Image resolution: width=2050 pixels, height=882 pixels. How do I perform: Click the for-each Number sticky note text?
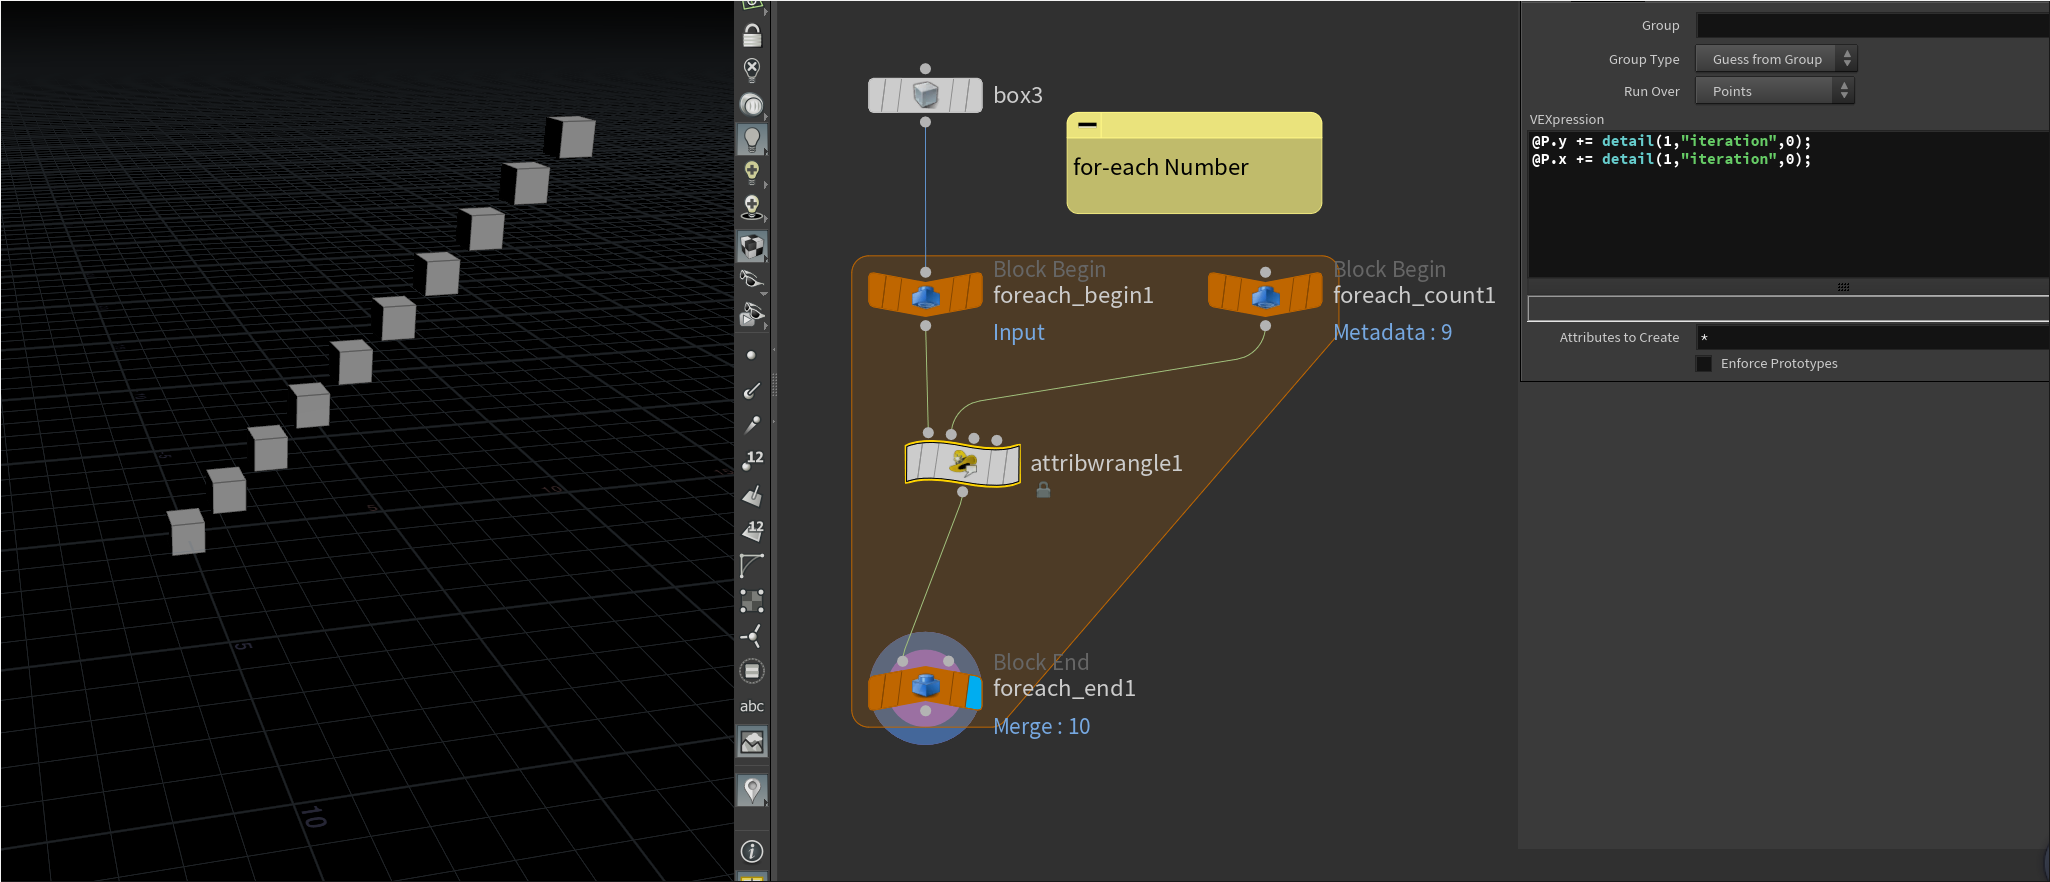click(x=1160, y=167)
